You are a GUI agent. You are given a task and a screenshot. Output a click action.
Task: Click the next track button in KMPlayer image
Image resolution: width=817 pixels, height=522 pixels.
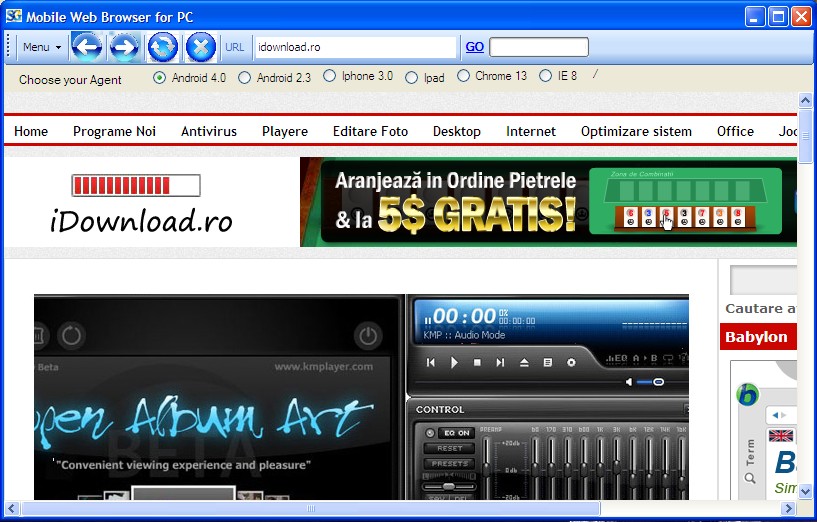[500, 363]
